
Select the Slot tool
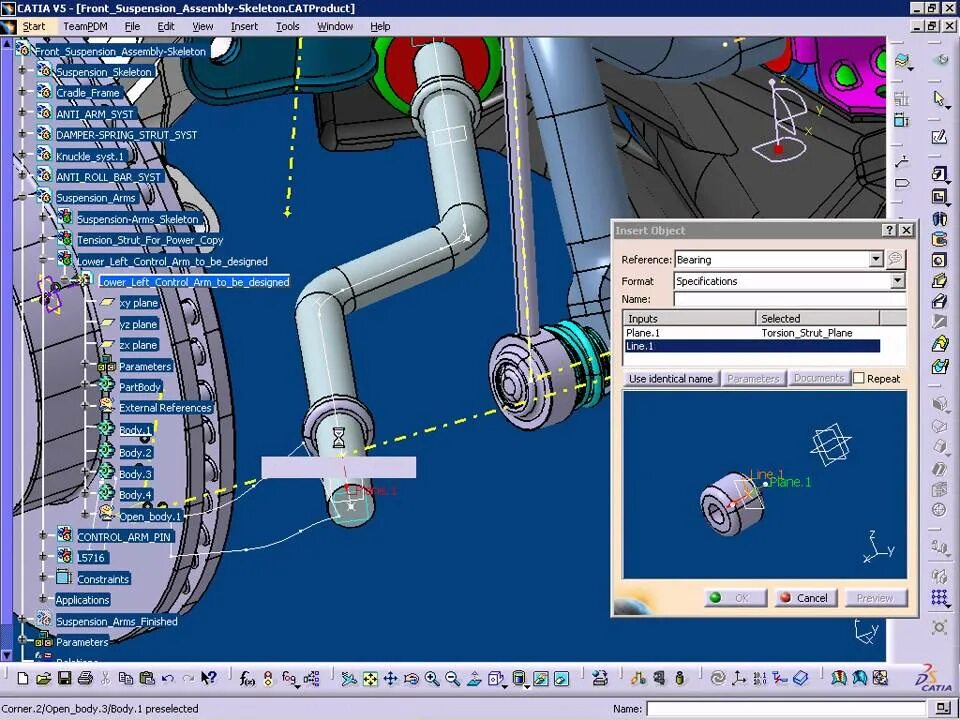click(939, 301)
